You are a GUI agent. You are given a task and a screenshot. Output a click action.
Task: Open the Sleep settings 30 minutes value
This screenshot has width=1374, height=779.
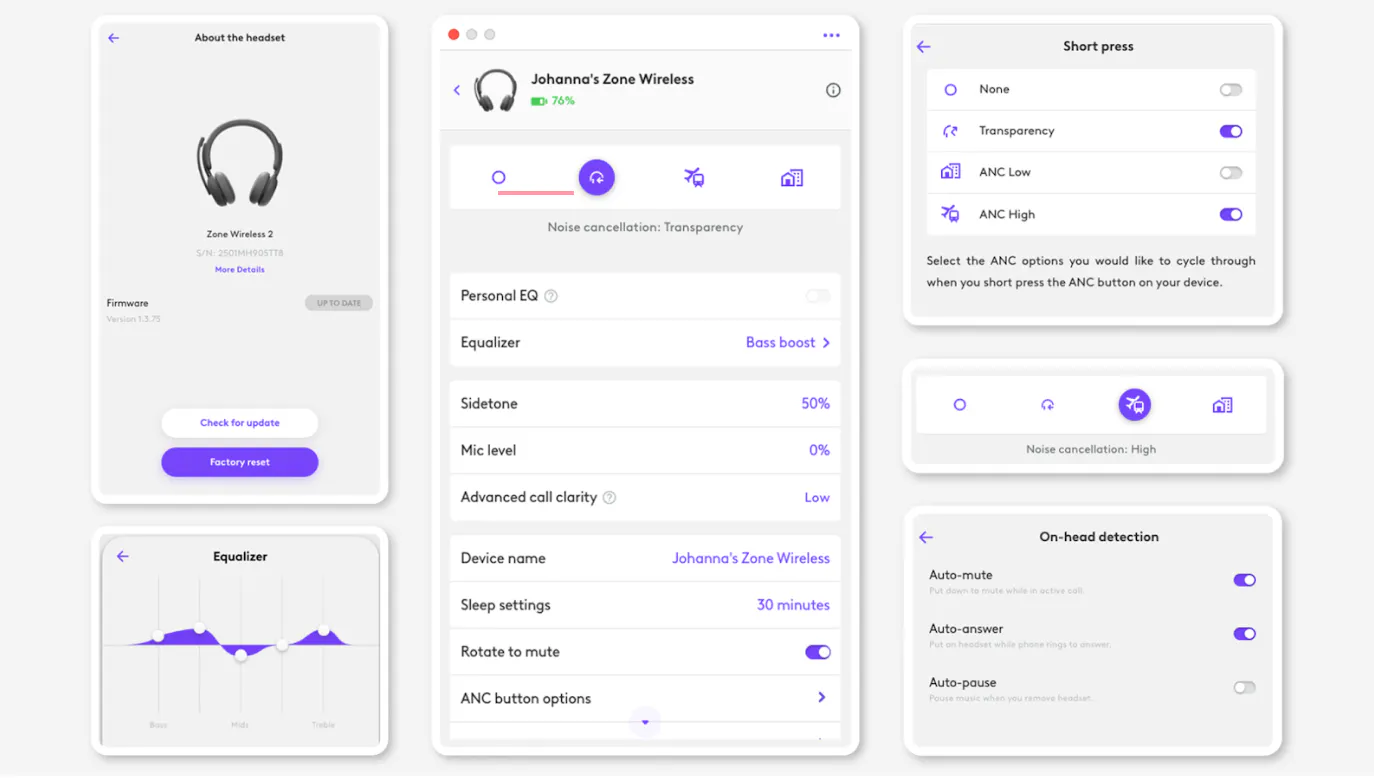tap(793, 605)
